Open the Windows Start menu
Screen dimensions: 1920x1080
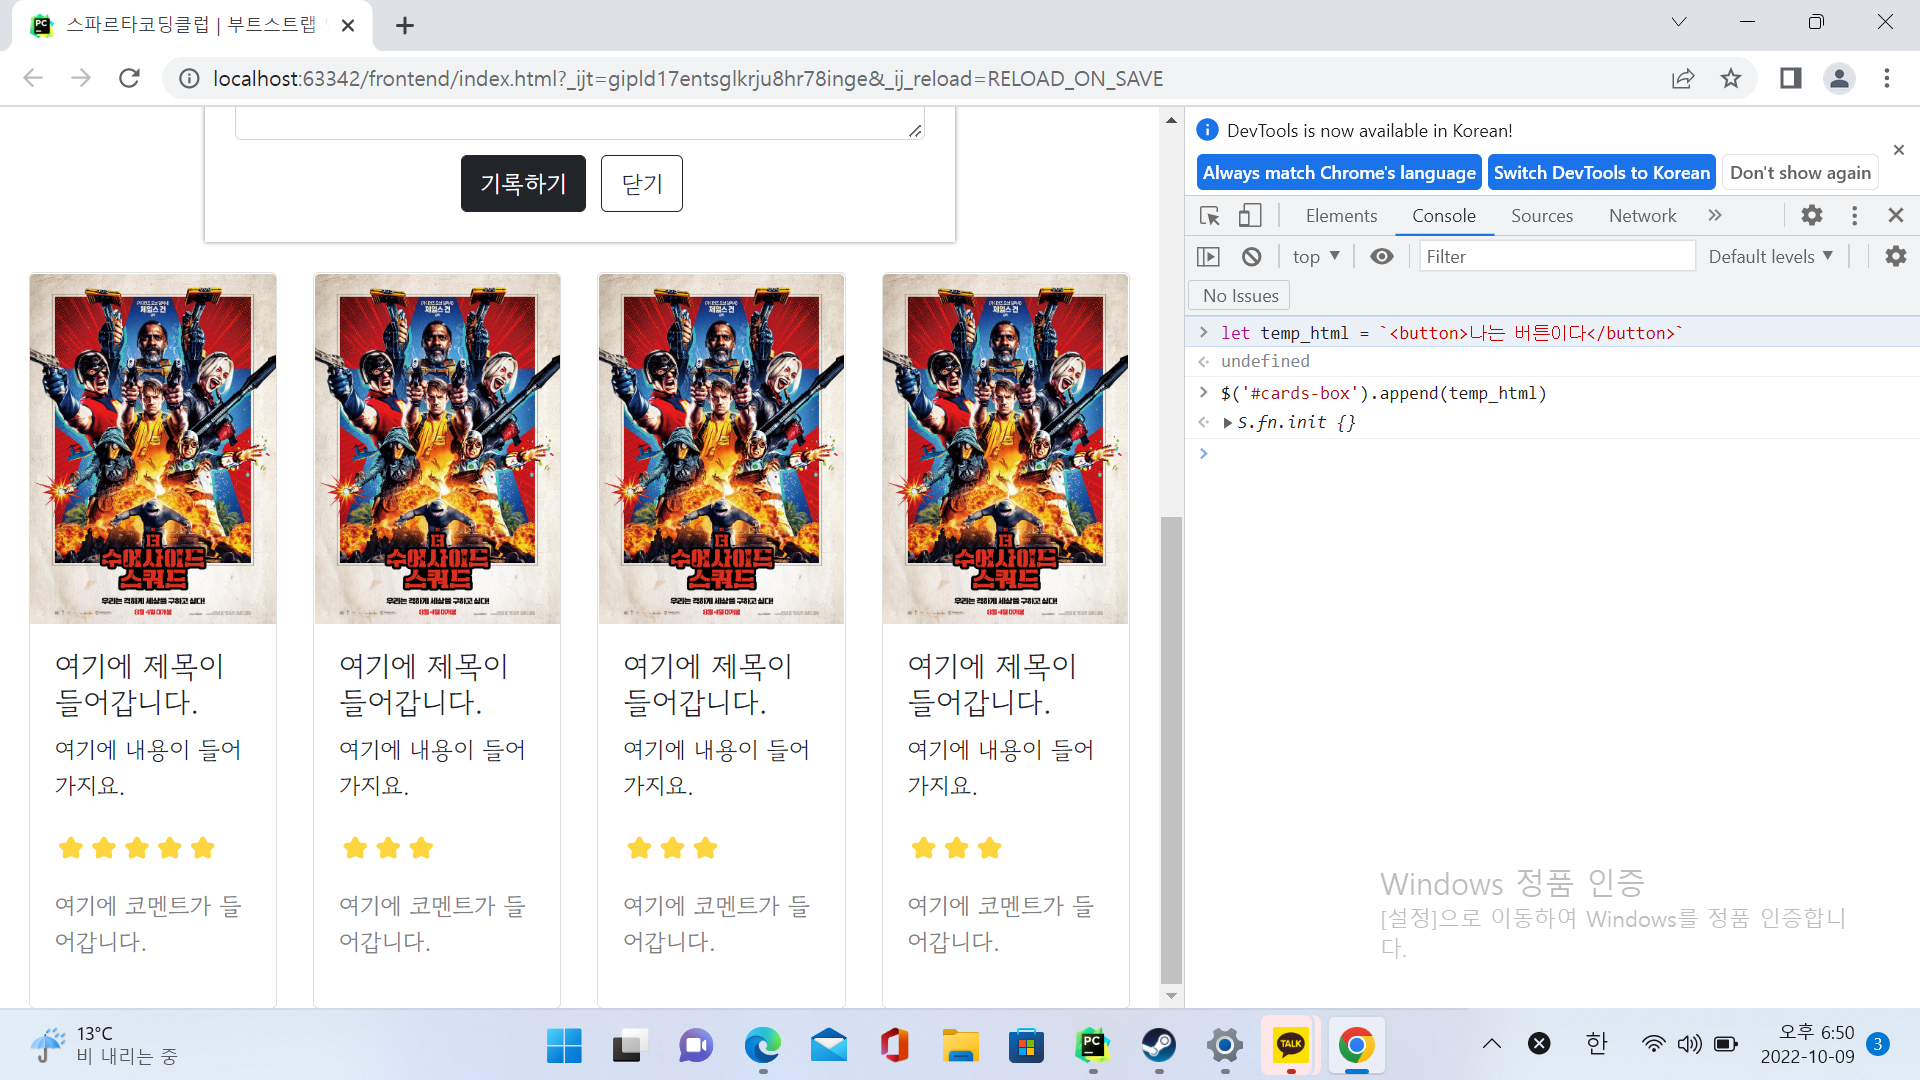click(x=564, y=1045)
